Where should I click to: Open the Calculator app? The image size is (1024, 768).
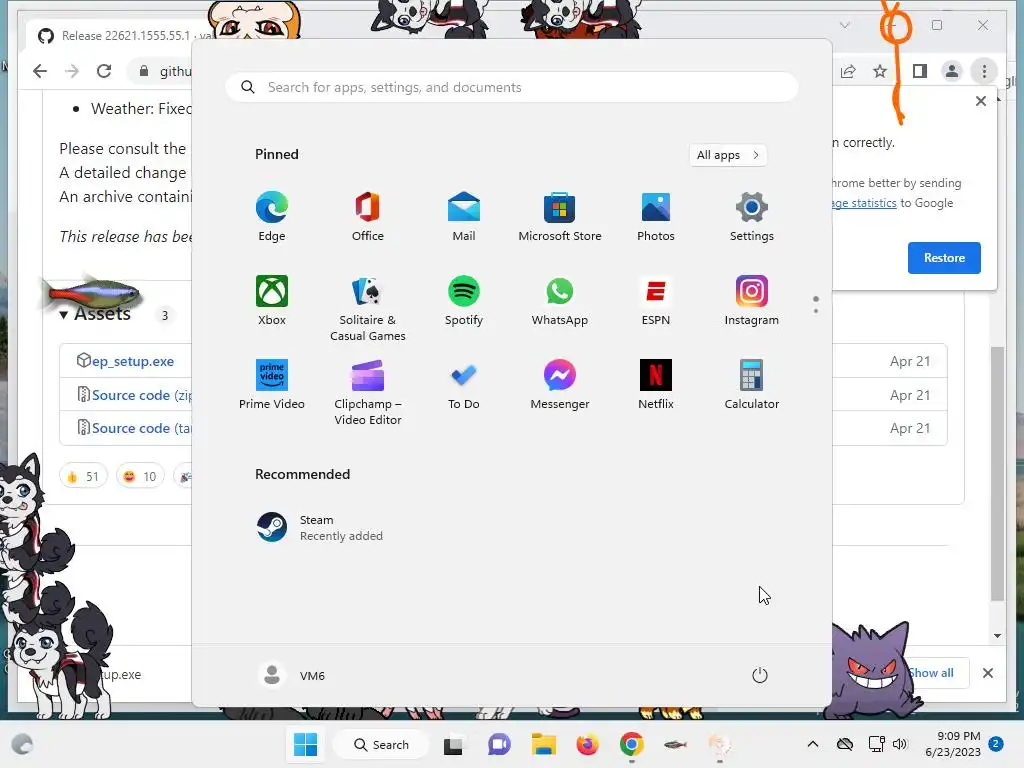pyautogui.click(x=752, y=385)
